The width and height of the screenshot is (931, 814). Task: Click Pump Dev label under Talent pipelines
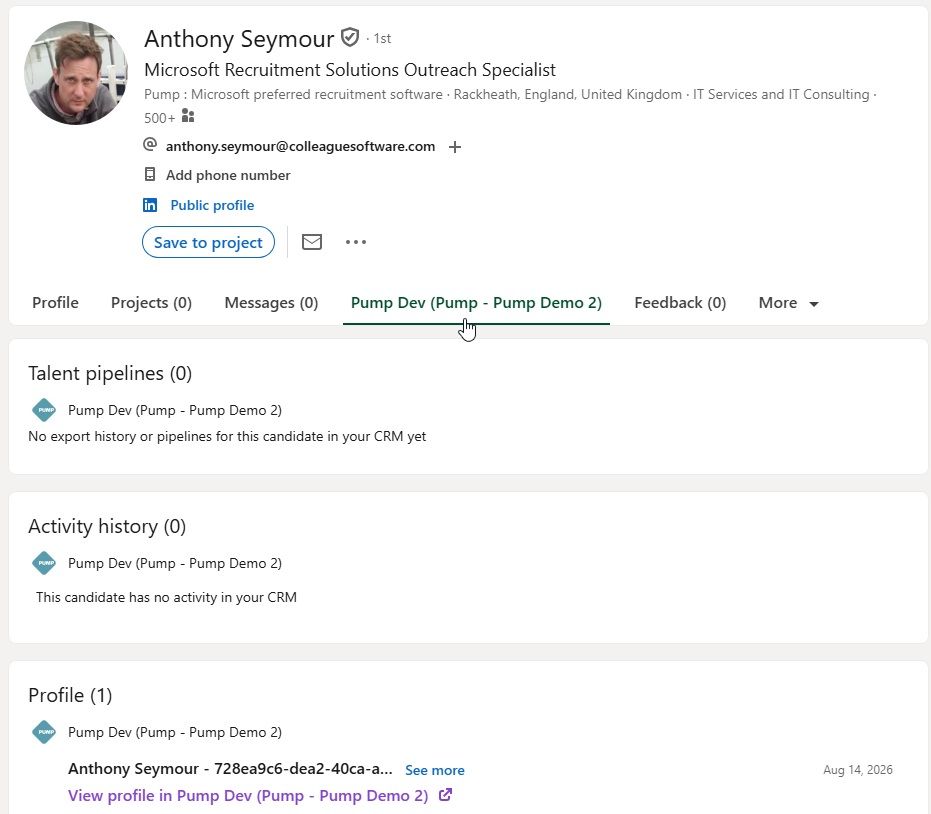click(x=175, y=410)
